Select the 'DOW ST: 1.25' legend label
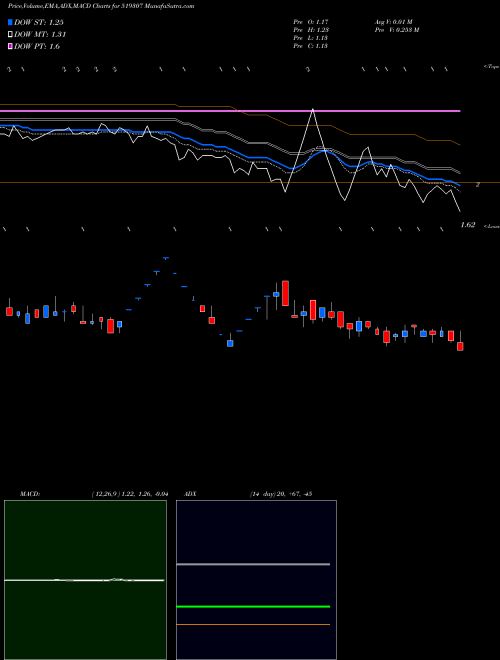This screenshot has width=500, height=660. (39, 22)
